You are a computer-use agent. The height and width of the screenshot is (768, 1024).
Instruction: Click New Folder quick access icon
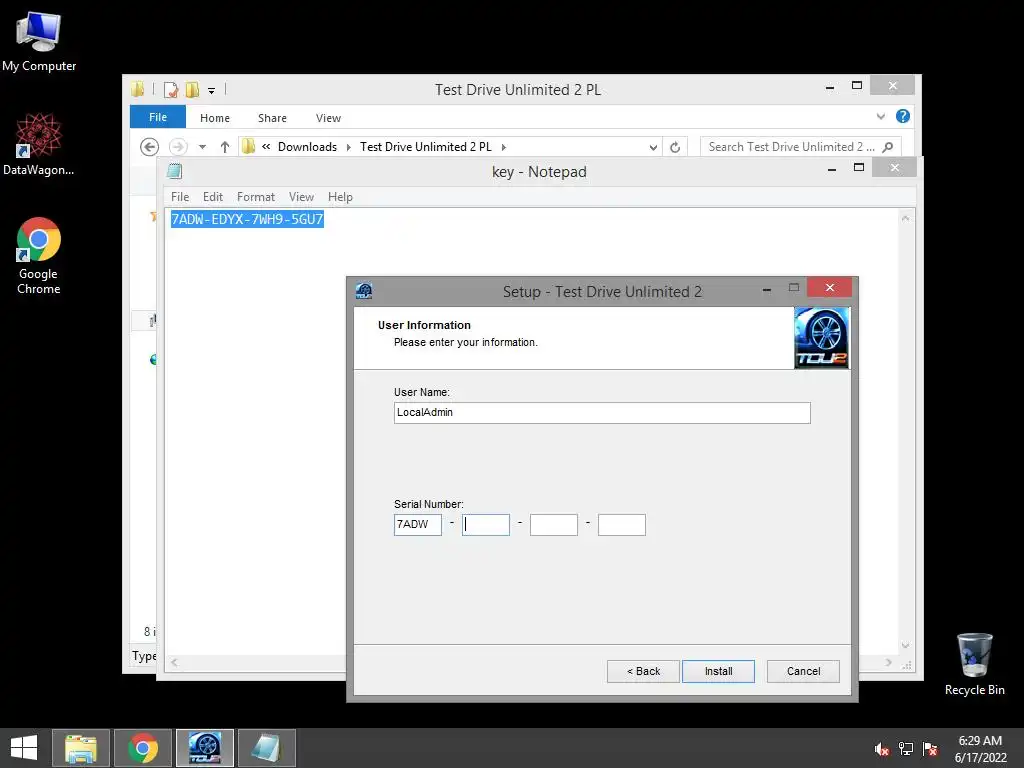192,89
